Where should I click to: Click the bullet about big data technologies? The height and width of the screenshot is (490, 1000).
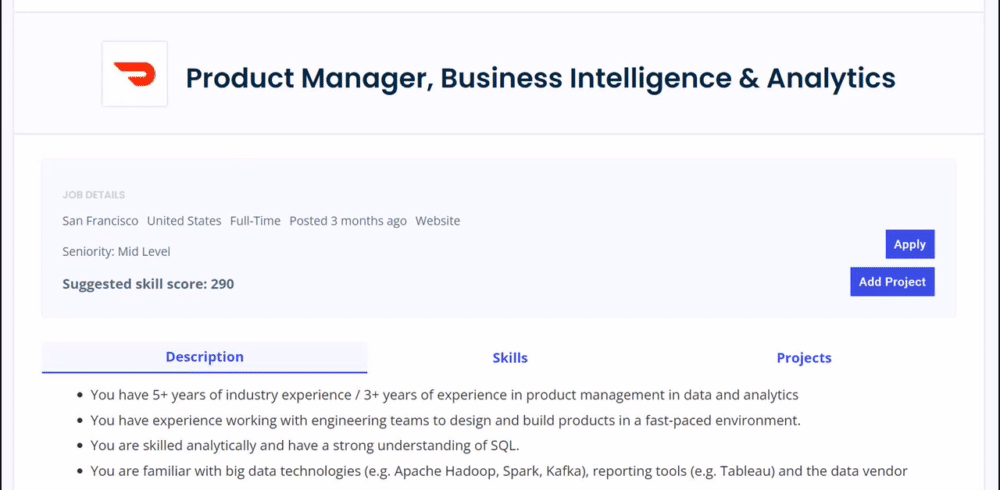coord(499,471)
